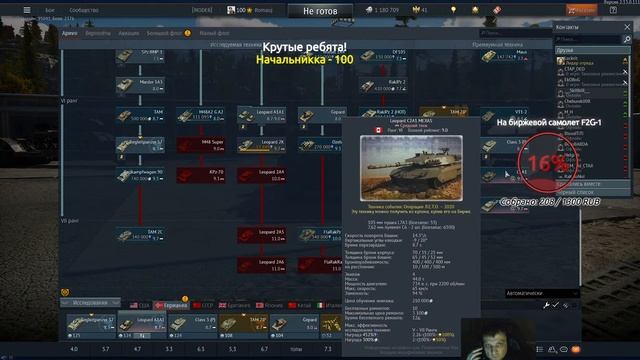Select the locked Leopard 2A5 card
The height and width of the screenshot is (360, 640).
(262, 236)
